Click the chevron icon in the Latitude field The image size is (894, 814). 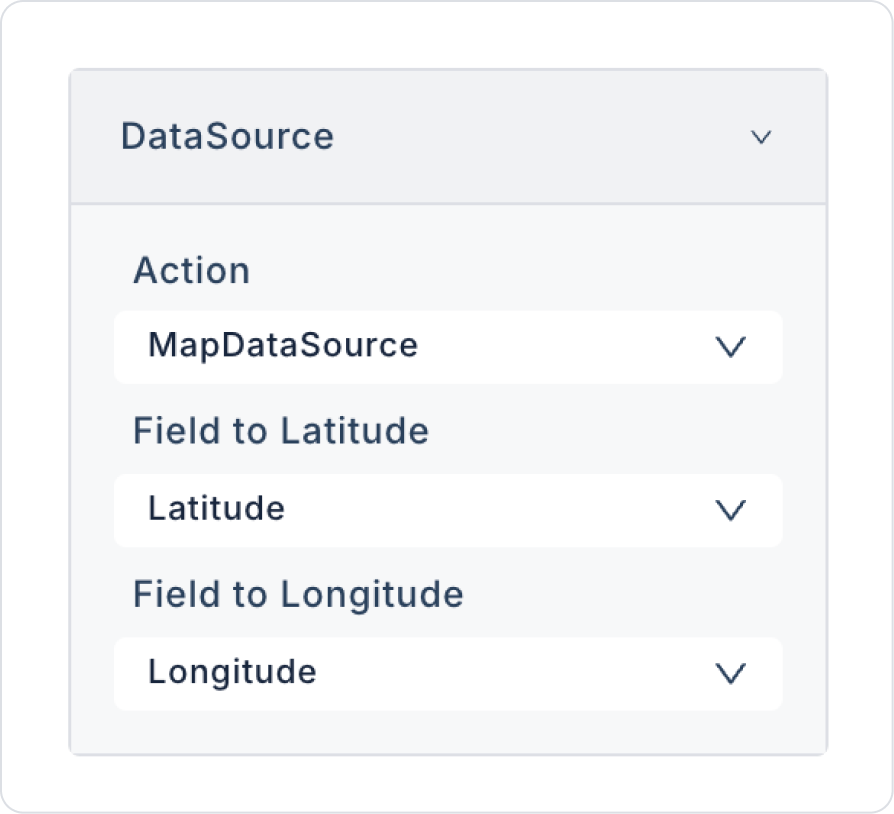coord(732,510)
